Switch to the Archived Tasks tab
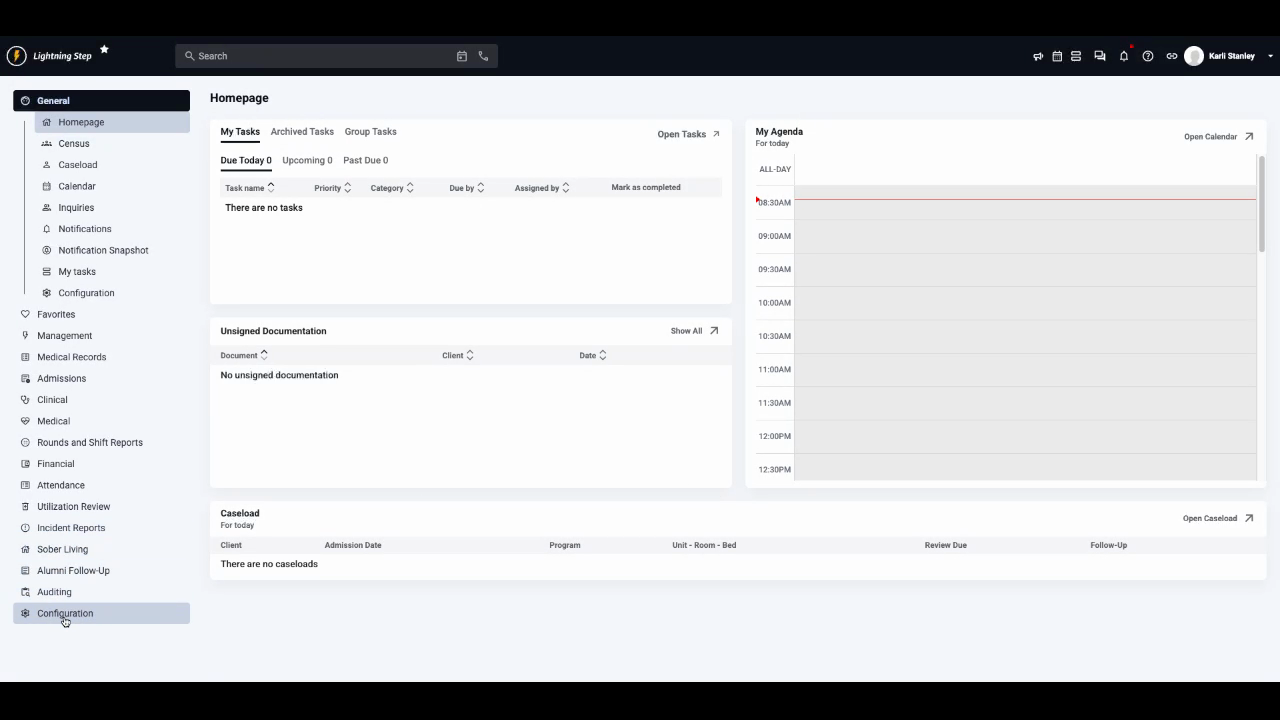1280x720 pixels. tap(302, 131)
